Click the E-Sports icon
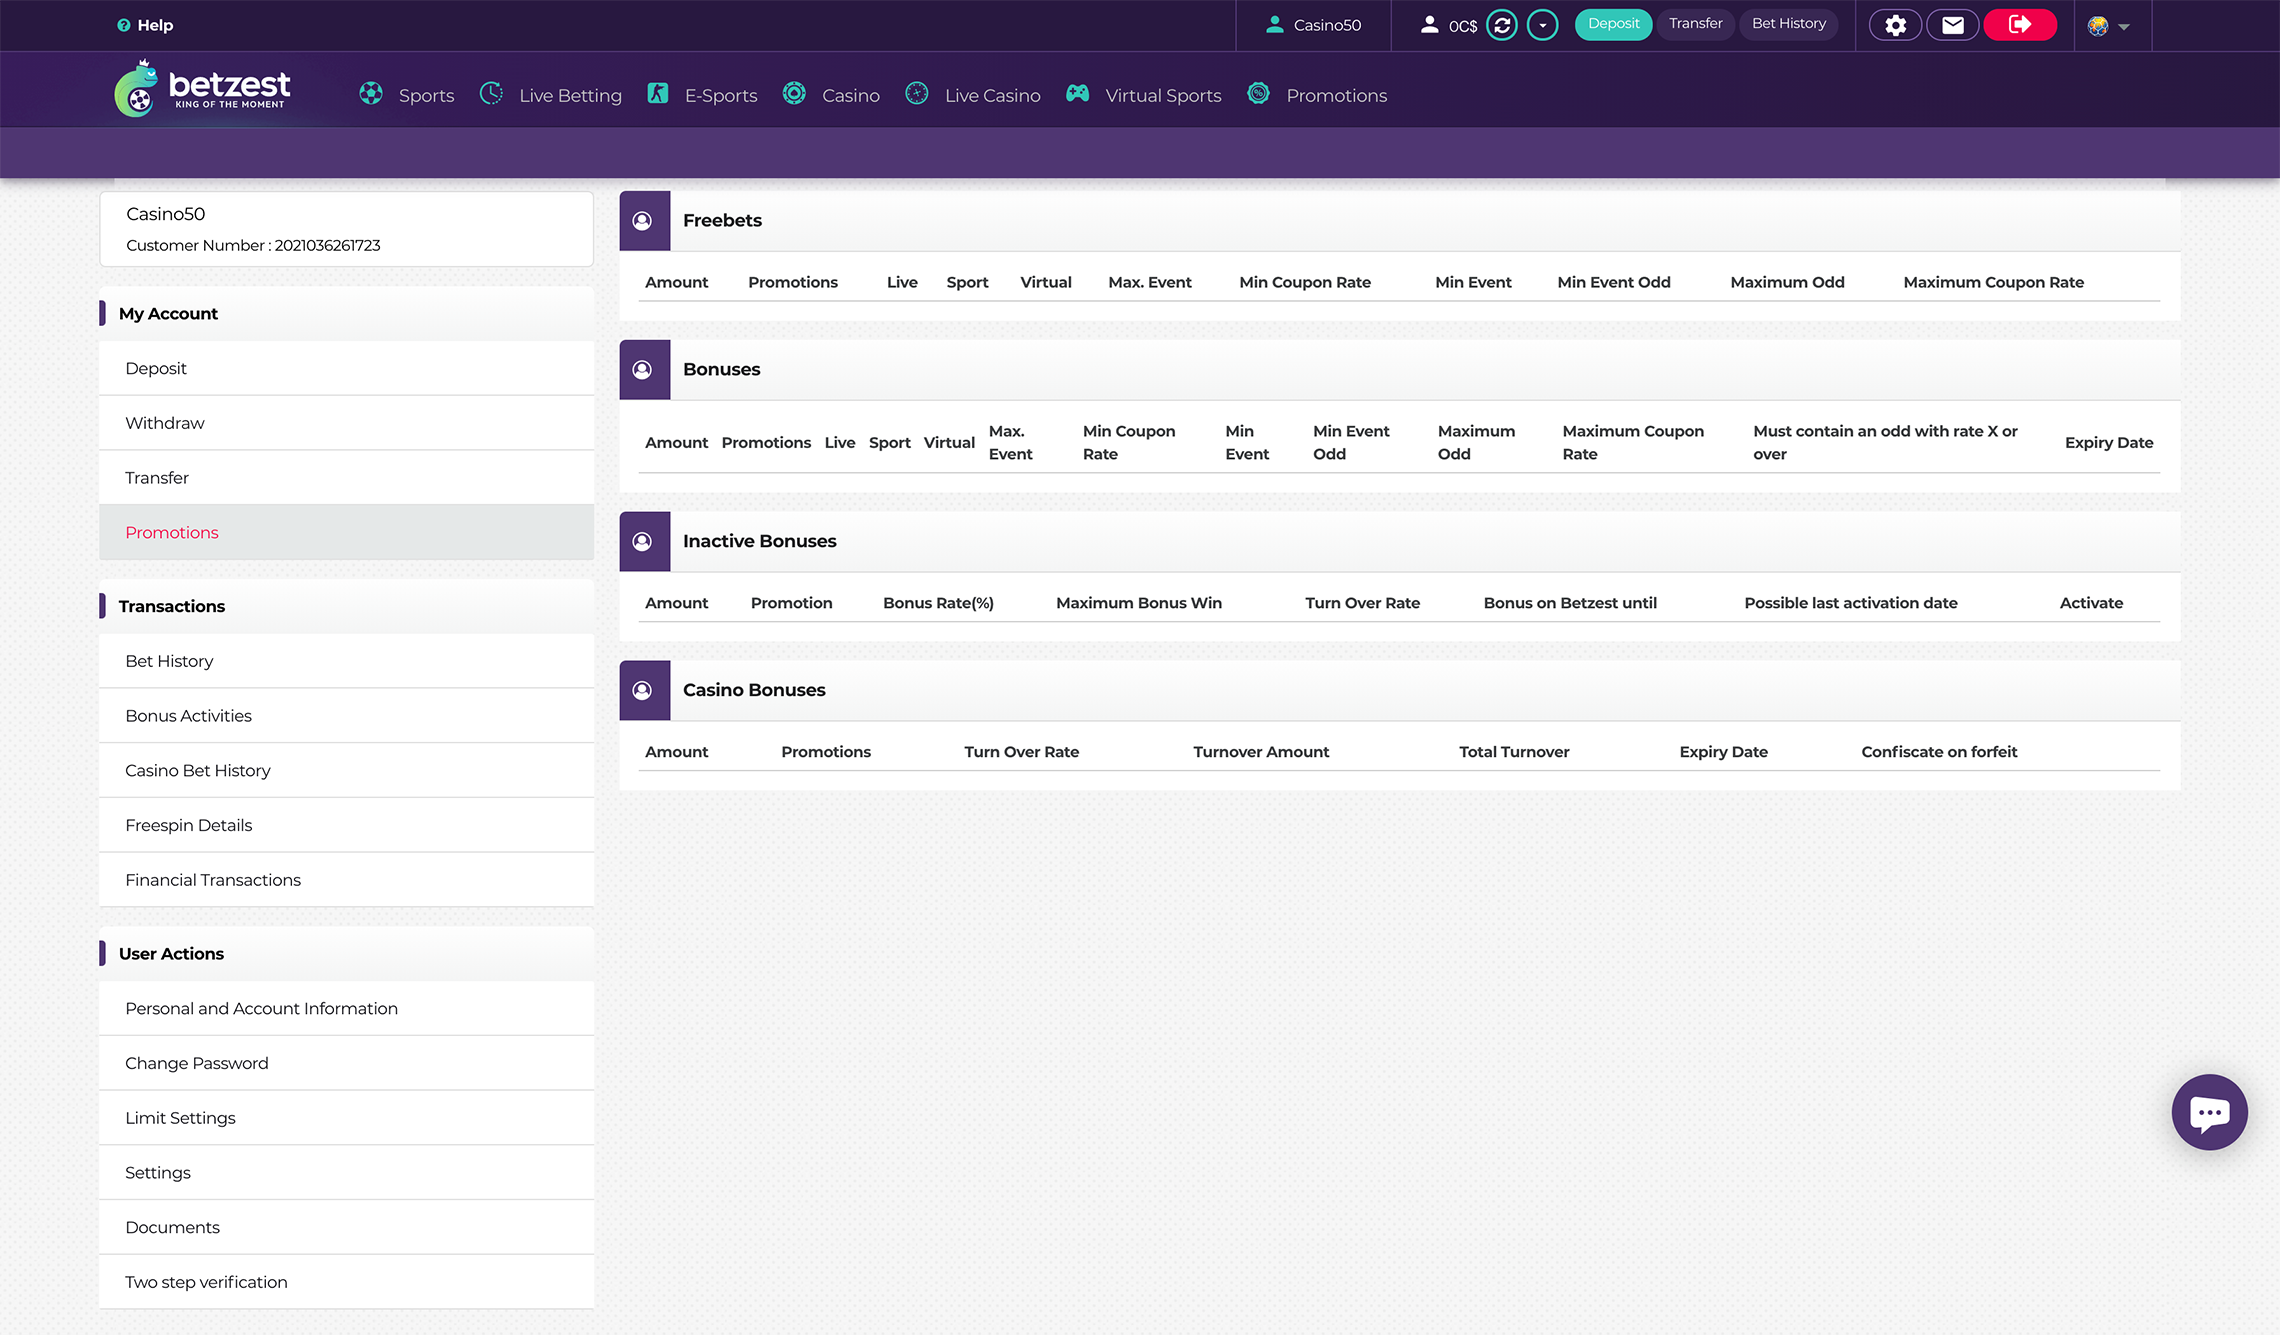 tap(657, 94)
